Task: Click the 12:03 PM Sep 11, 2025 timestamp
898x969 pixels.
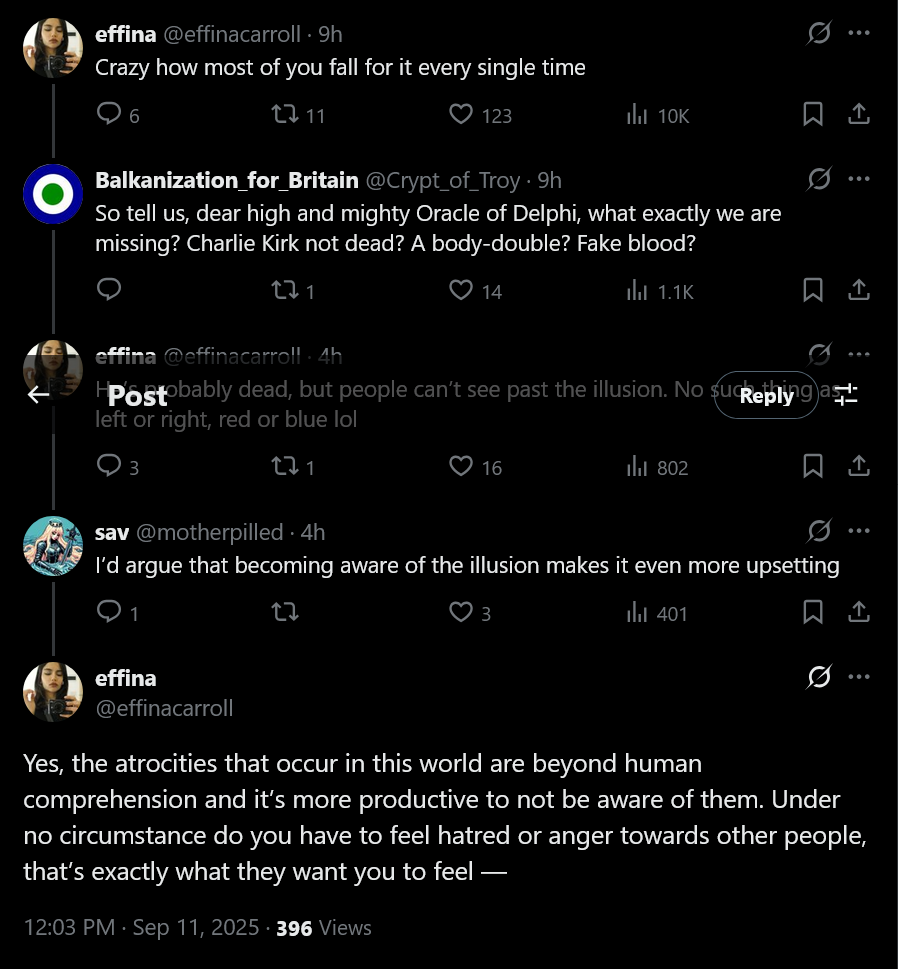Action: [x=141, y=928]
